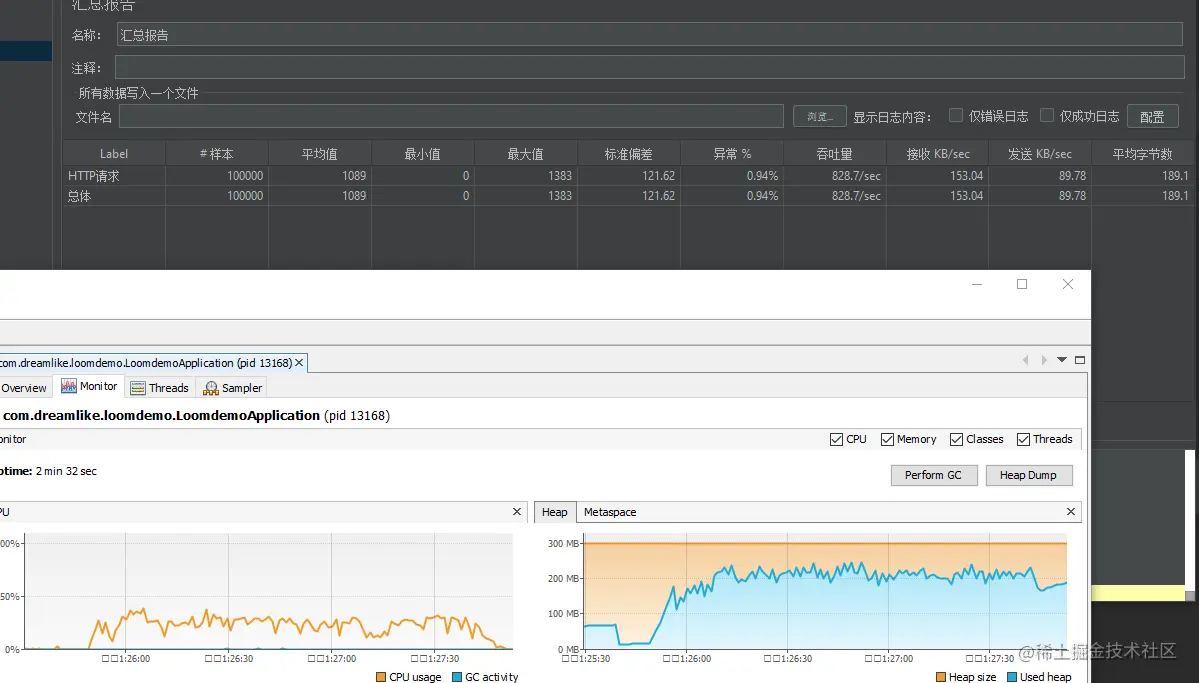Click 153.04 received KB/sec in HTTP请求 row
Viewport: 1199px width, 683px height.
967,176
